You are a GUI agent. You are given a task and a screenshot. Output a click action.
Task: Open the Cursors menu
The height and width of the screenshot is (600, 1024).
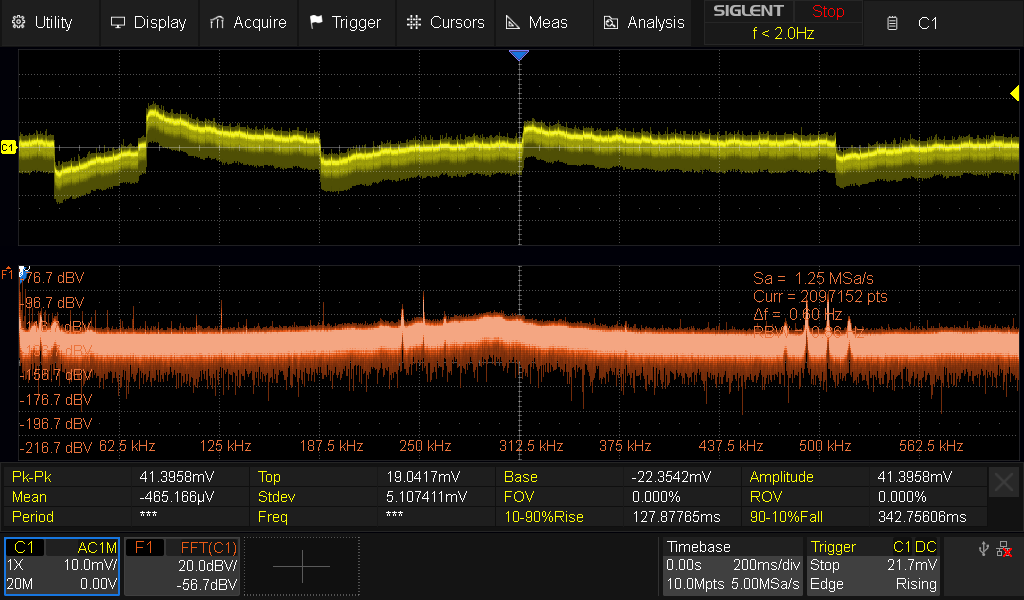point(446,22)
